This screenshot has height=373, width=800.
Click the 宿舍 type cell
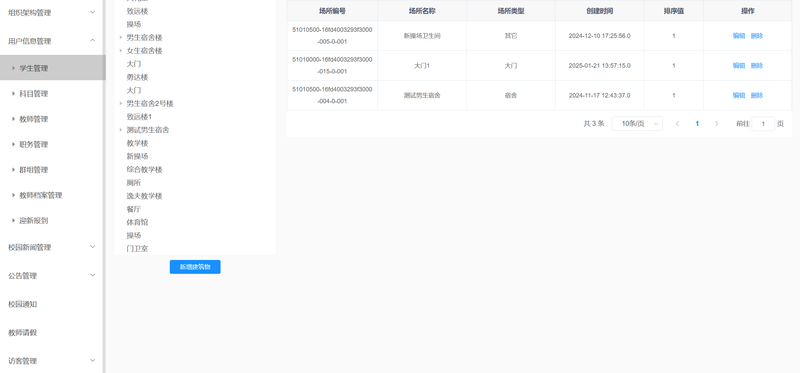point(511,95)
